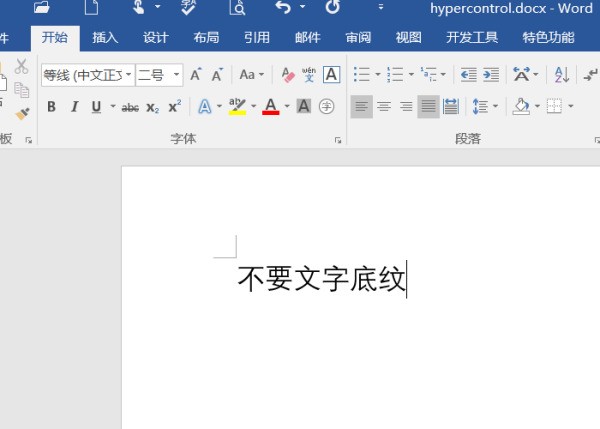Open the 视图 tab
Screen dimensions: 600x429
click(409, 38)
